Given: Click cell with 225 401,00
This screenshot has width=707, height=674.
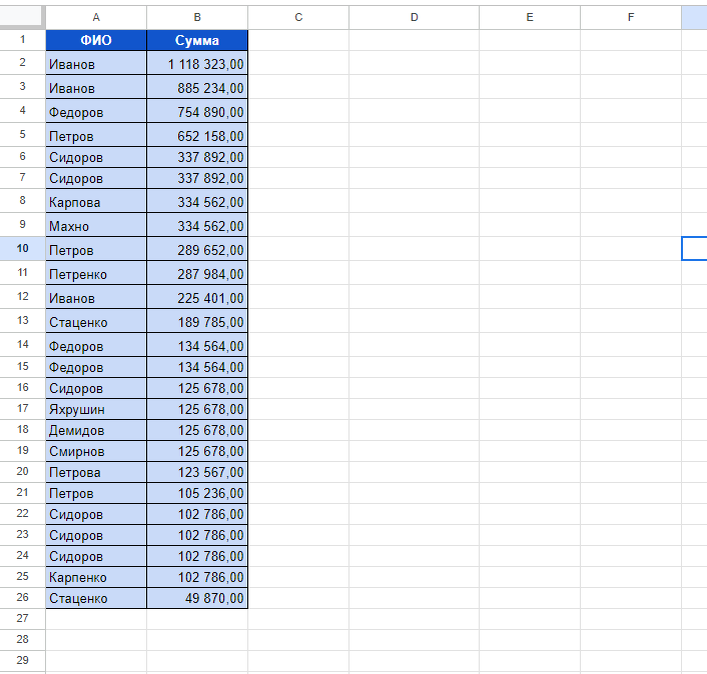Looking at the screenshot, I should coord(197,297).
